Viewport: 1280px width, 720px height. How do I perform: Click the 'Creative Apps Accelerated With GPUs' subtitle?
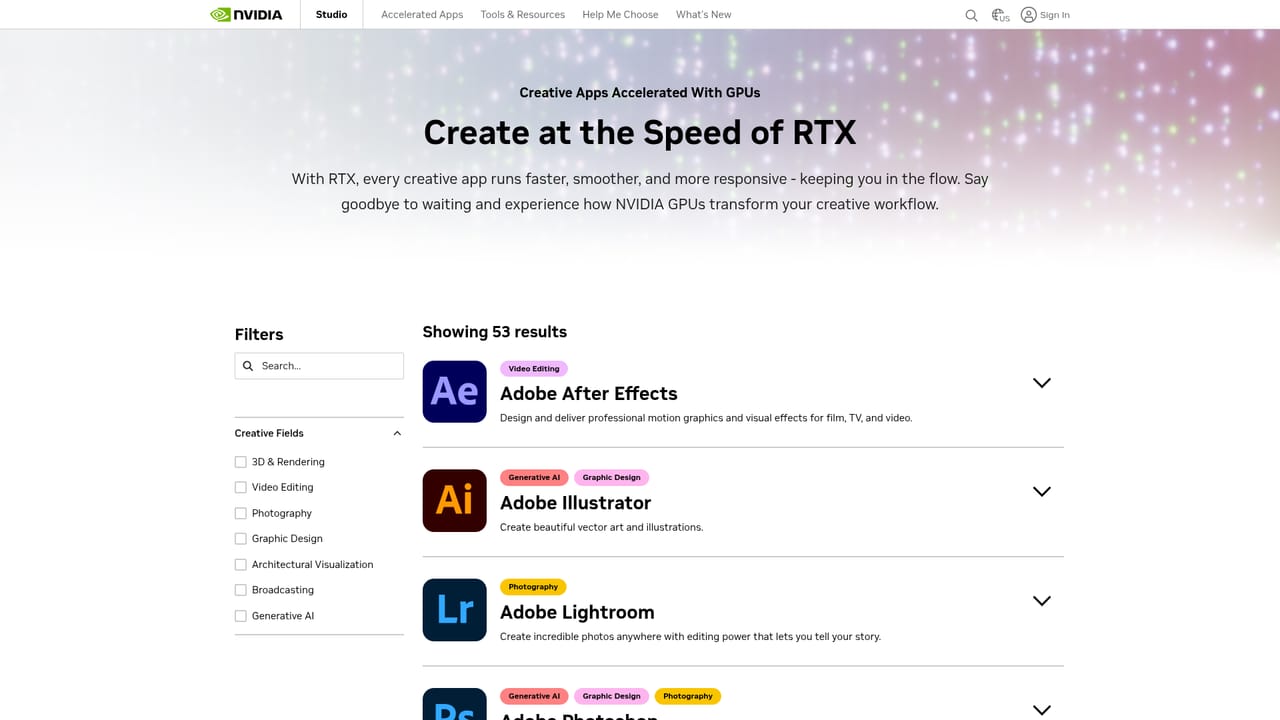click(x=640, y=92)
